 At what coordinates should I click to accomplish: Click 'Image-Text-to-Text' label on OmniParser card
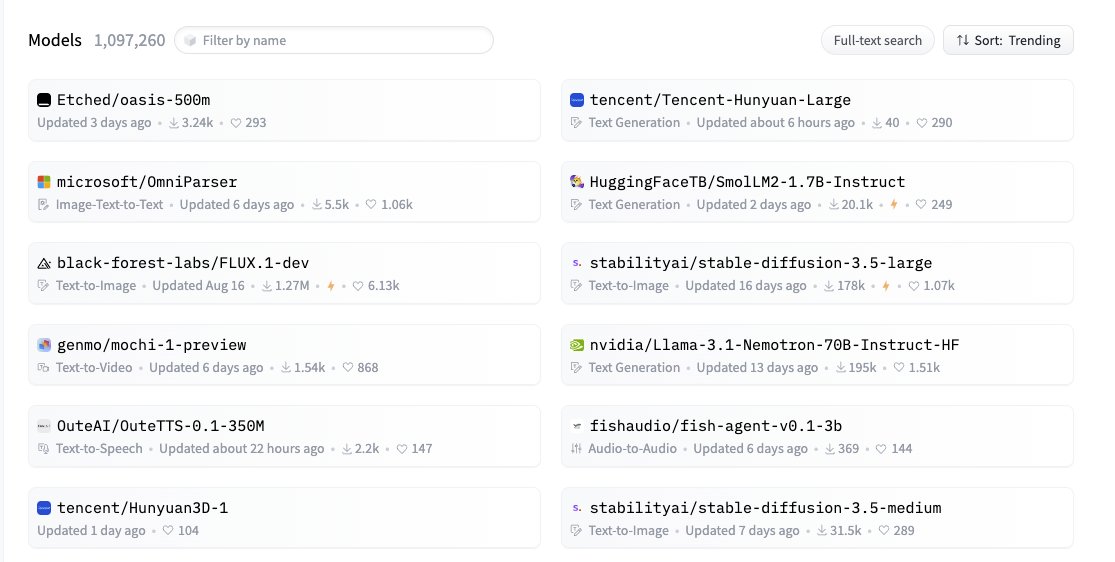tap(110, 205)
